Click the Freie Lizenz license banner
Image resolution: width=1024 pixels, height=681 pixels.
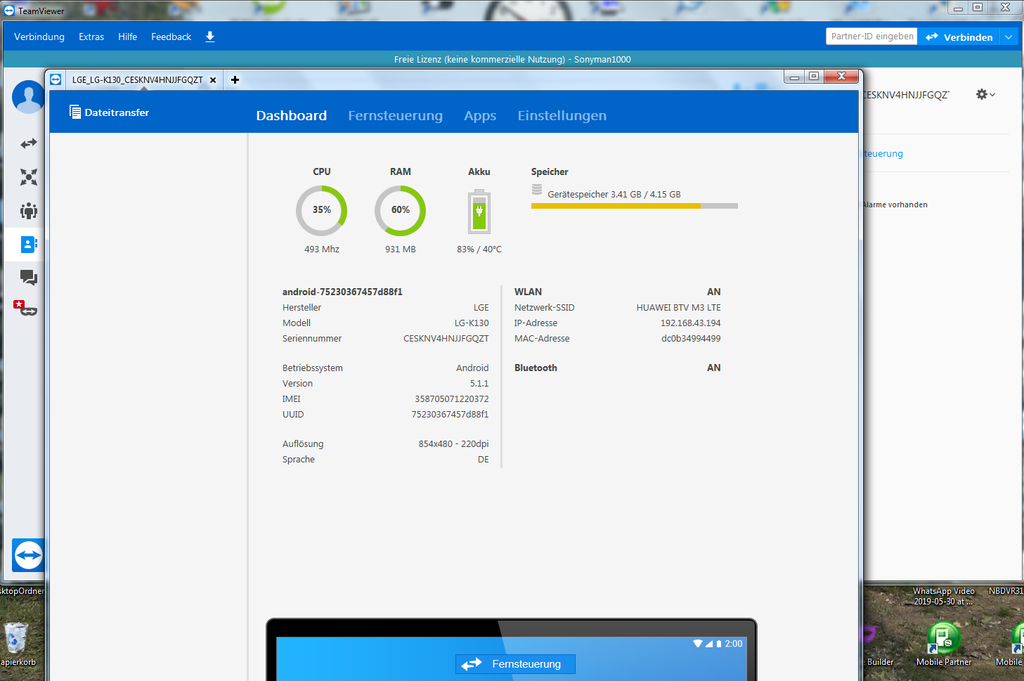(512, 59)
